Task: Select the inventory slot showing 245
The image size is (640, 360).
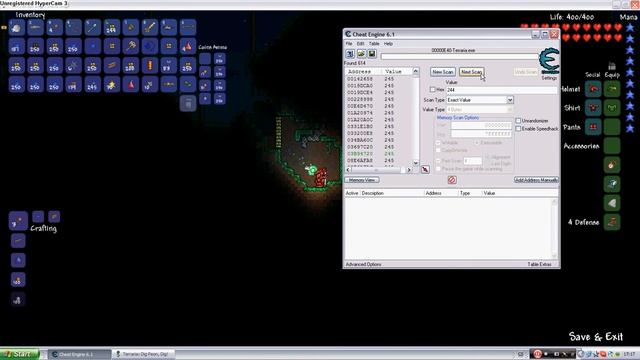Action: click(x=93, y=84)
